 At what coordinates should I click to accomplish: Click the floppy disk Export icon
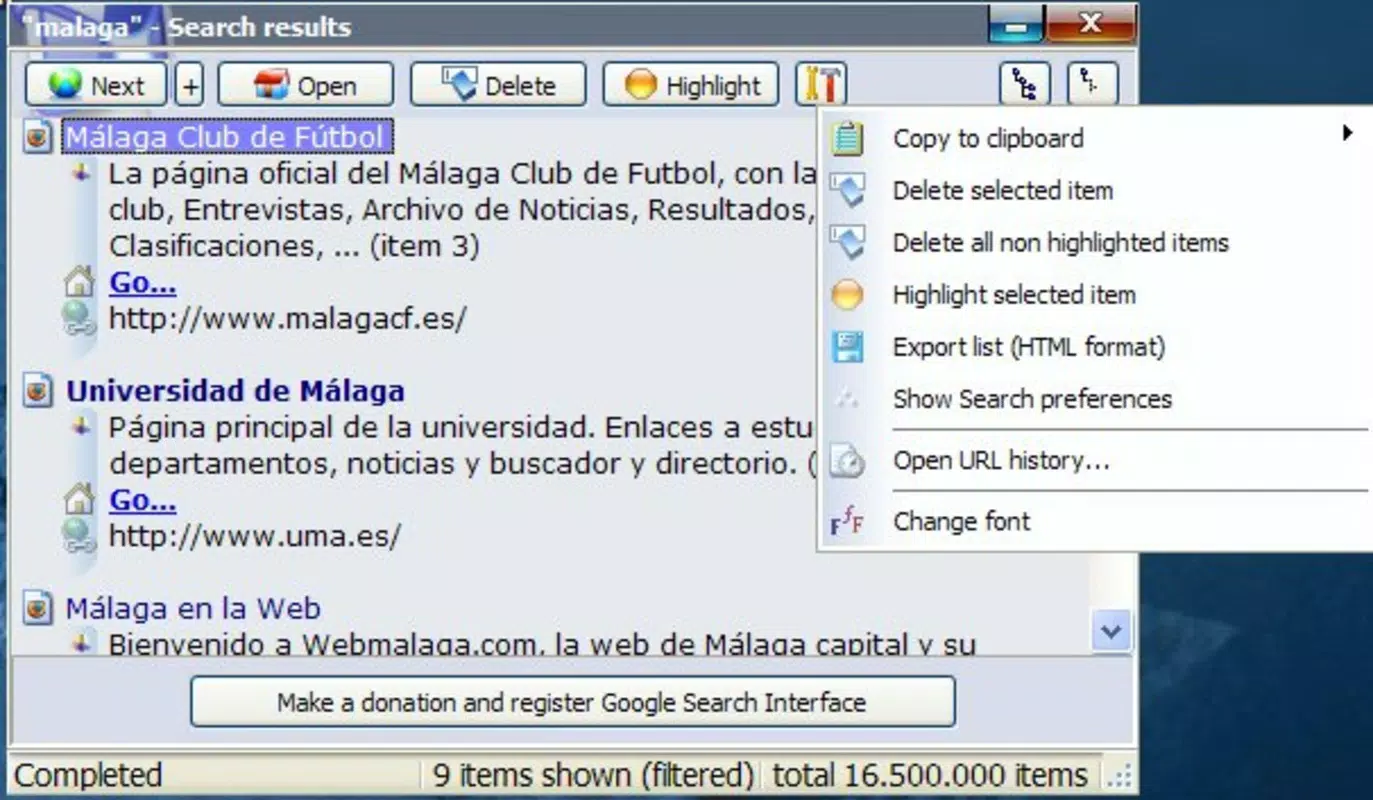[847, 347]
